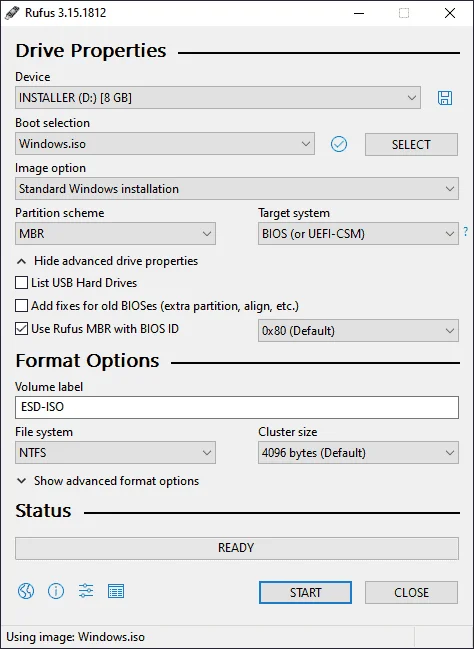Collapse Hide advanced drive properties
This screenshot has height=649, width=474.
[x=107, y=261]
